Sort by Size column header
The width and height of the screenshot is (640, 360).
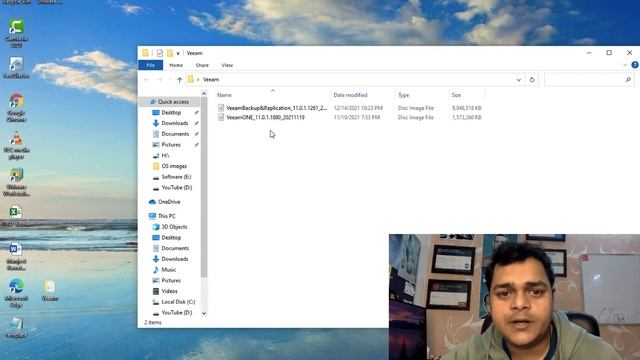tap(456, 95)
